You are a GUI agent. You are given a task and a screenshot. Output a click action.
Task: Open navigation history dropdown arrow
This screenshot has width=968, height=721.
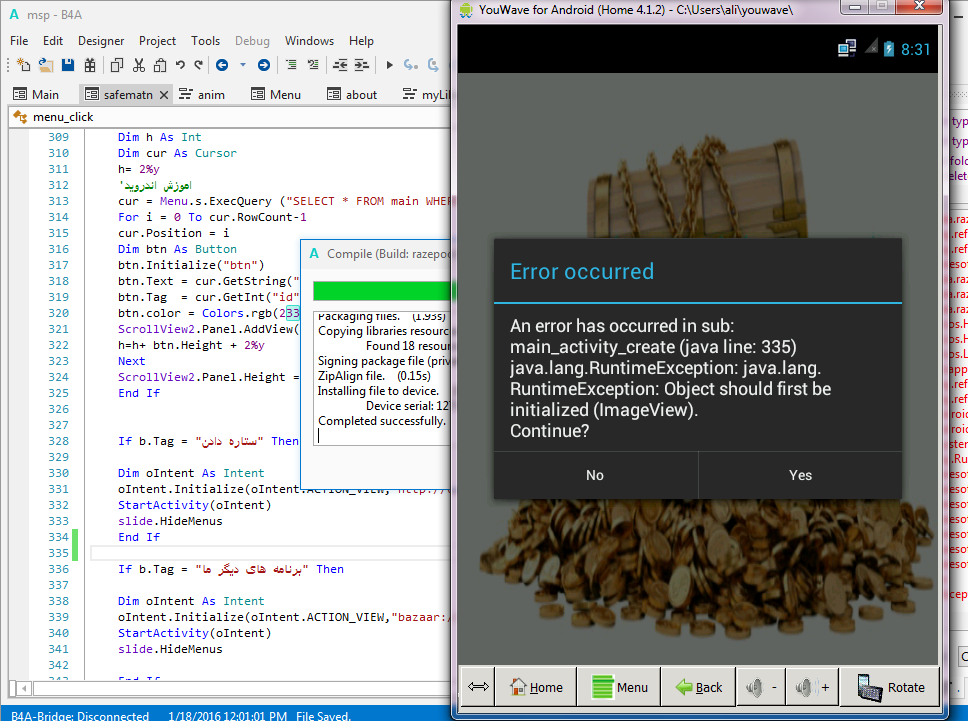point(242,65)
